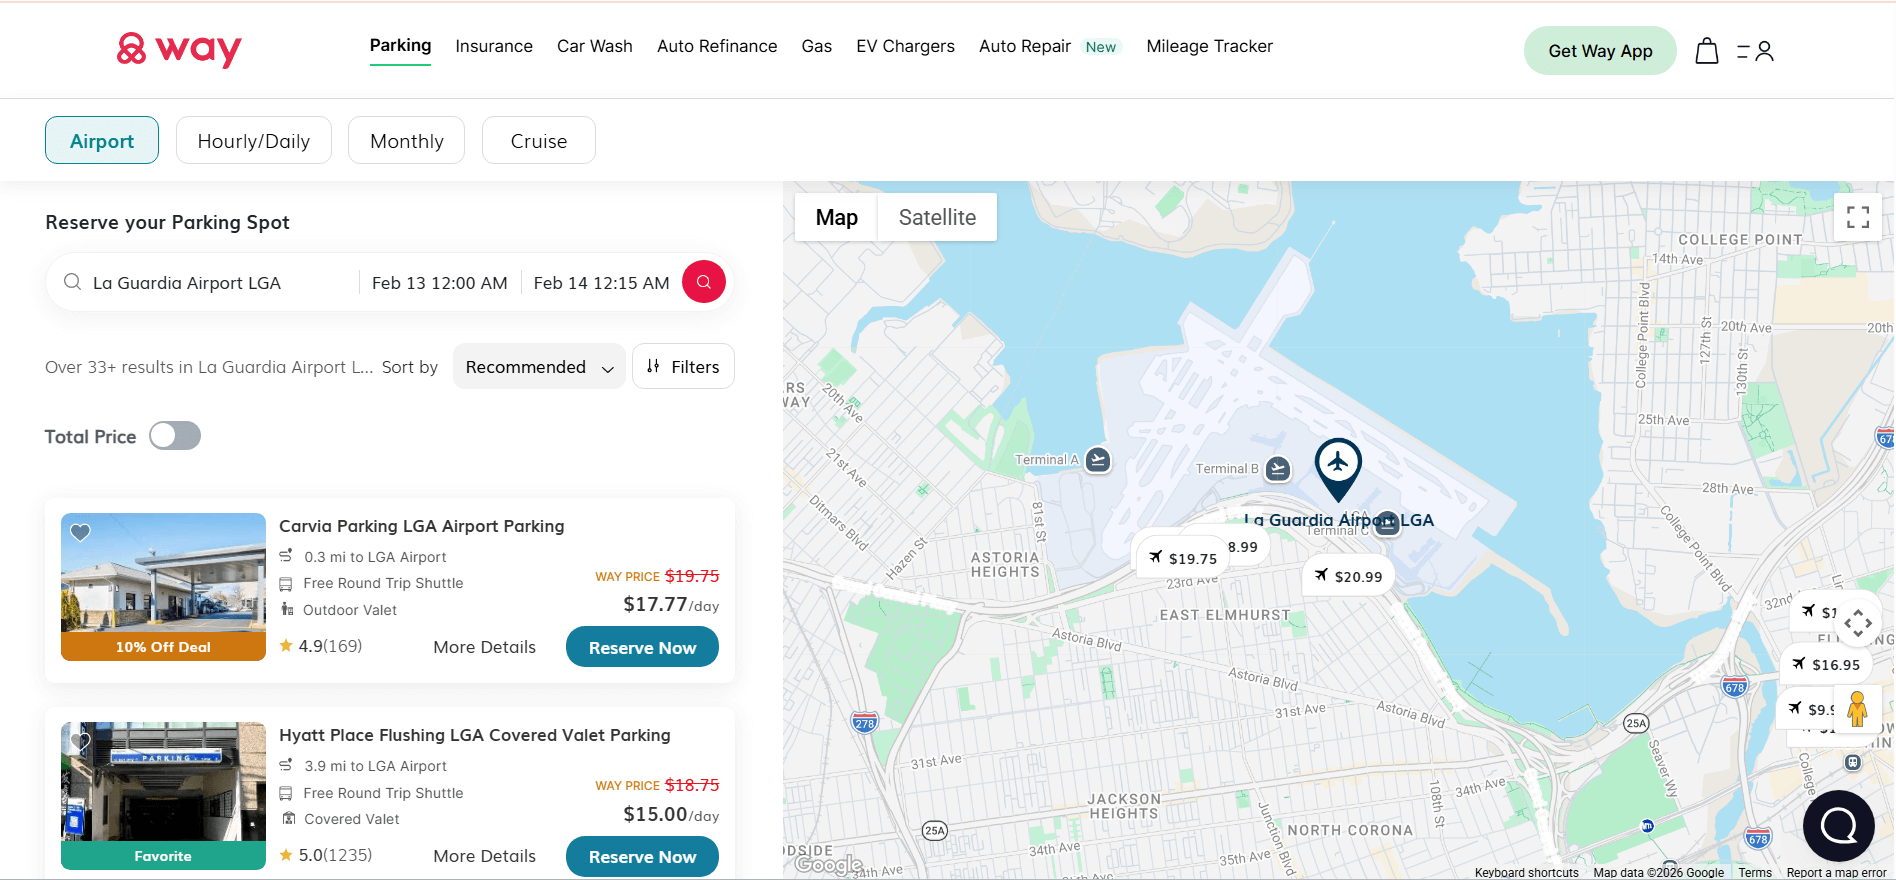Open Hyatt Place Flushing LGA Covered Valet title
1896x880 pixels.
coord(475,735)
